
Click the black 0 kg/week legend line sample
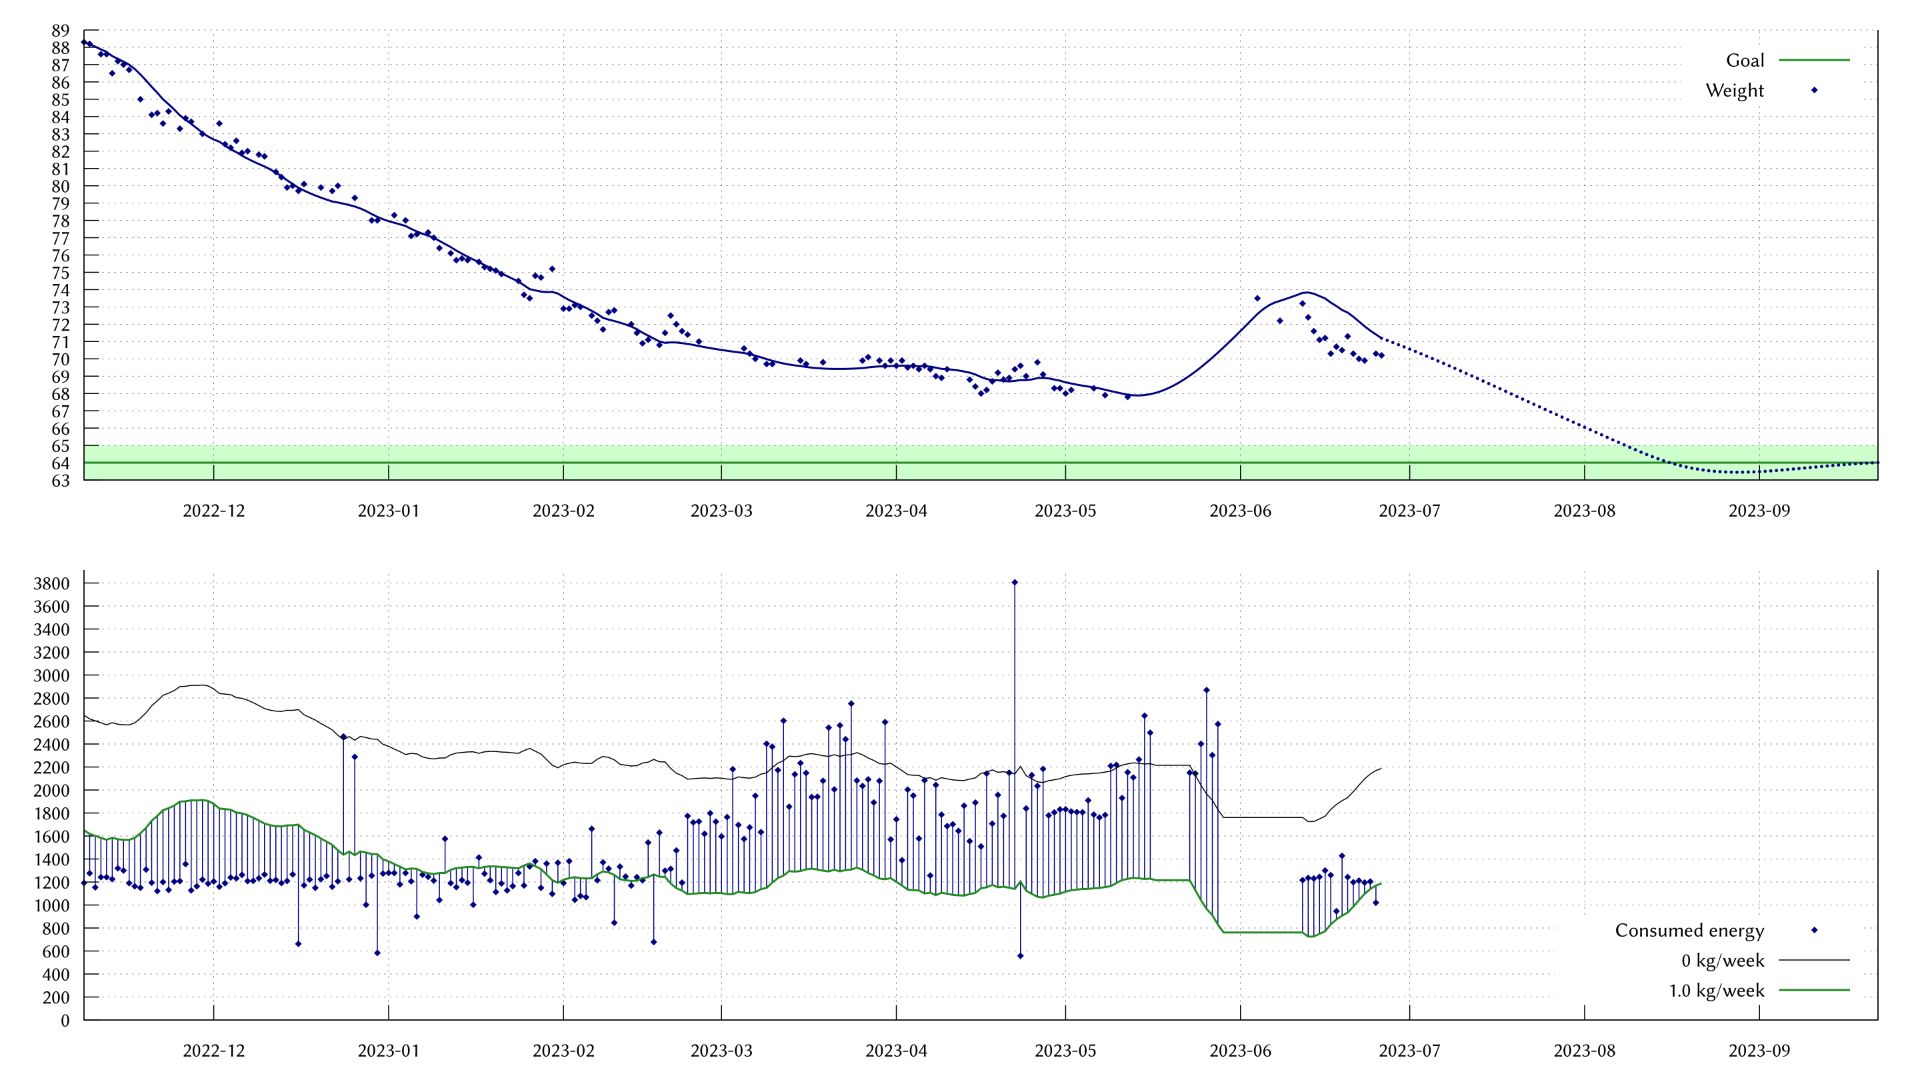pos(1815,960)
